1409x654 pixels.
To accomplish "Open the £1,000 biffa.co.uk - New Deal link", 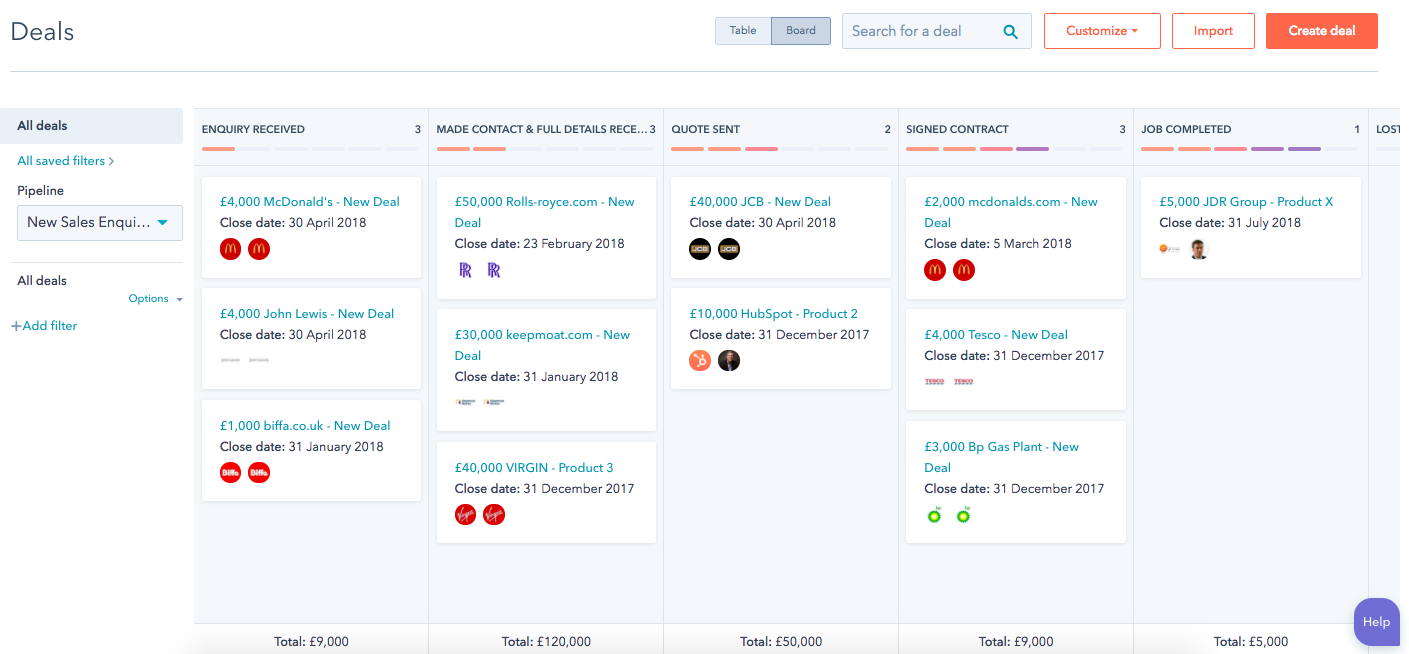I will pyautogui.click(x=305, y=426).
